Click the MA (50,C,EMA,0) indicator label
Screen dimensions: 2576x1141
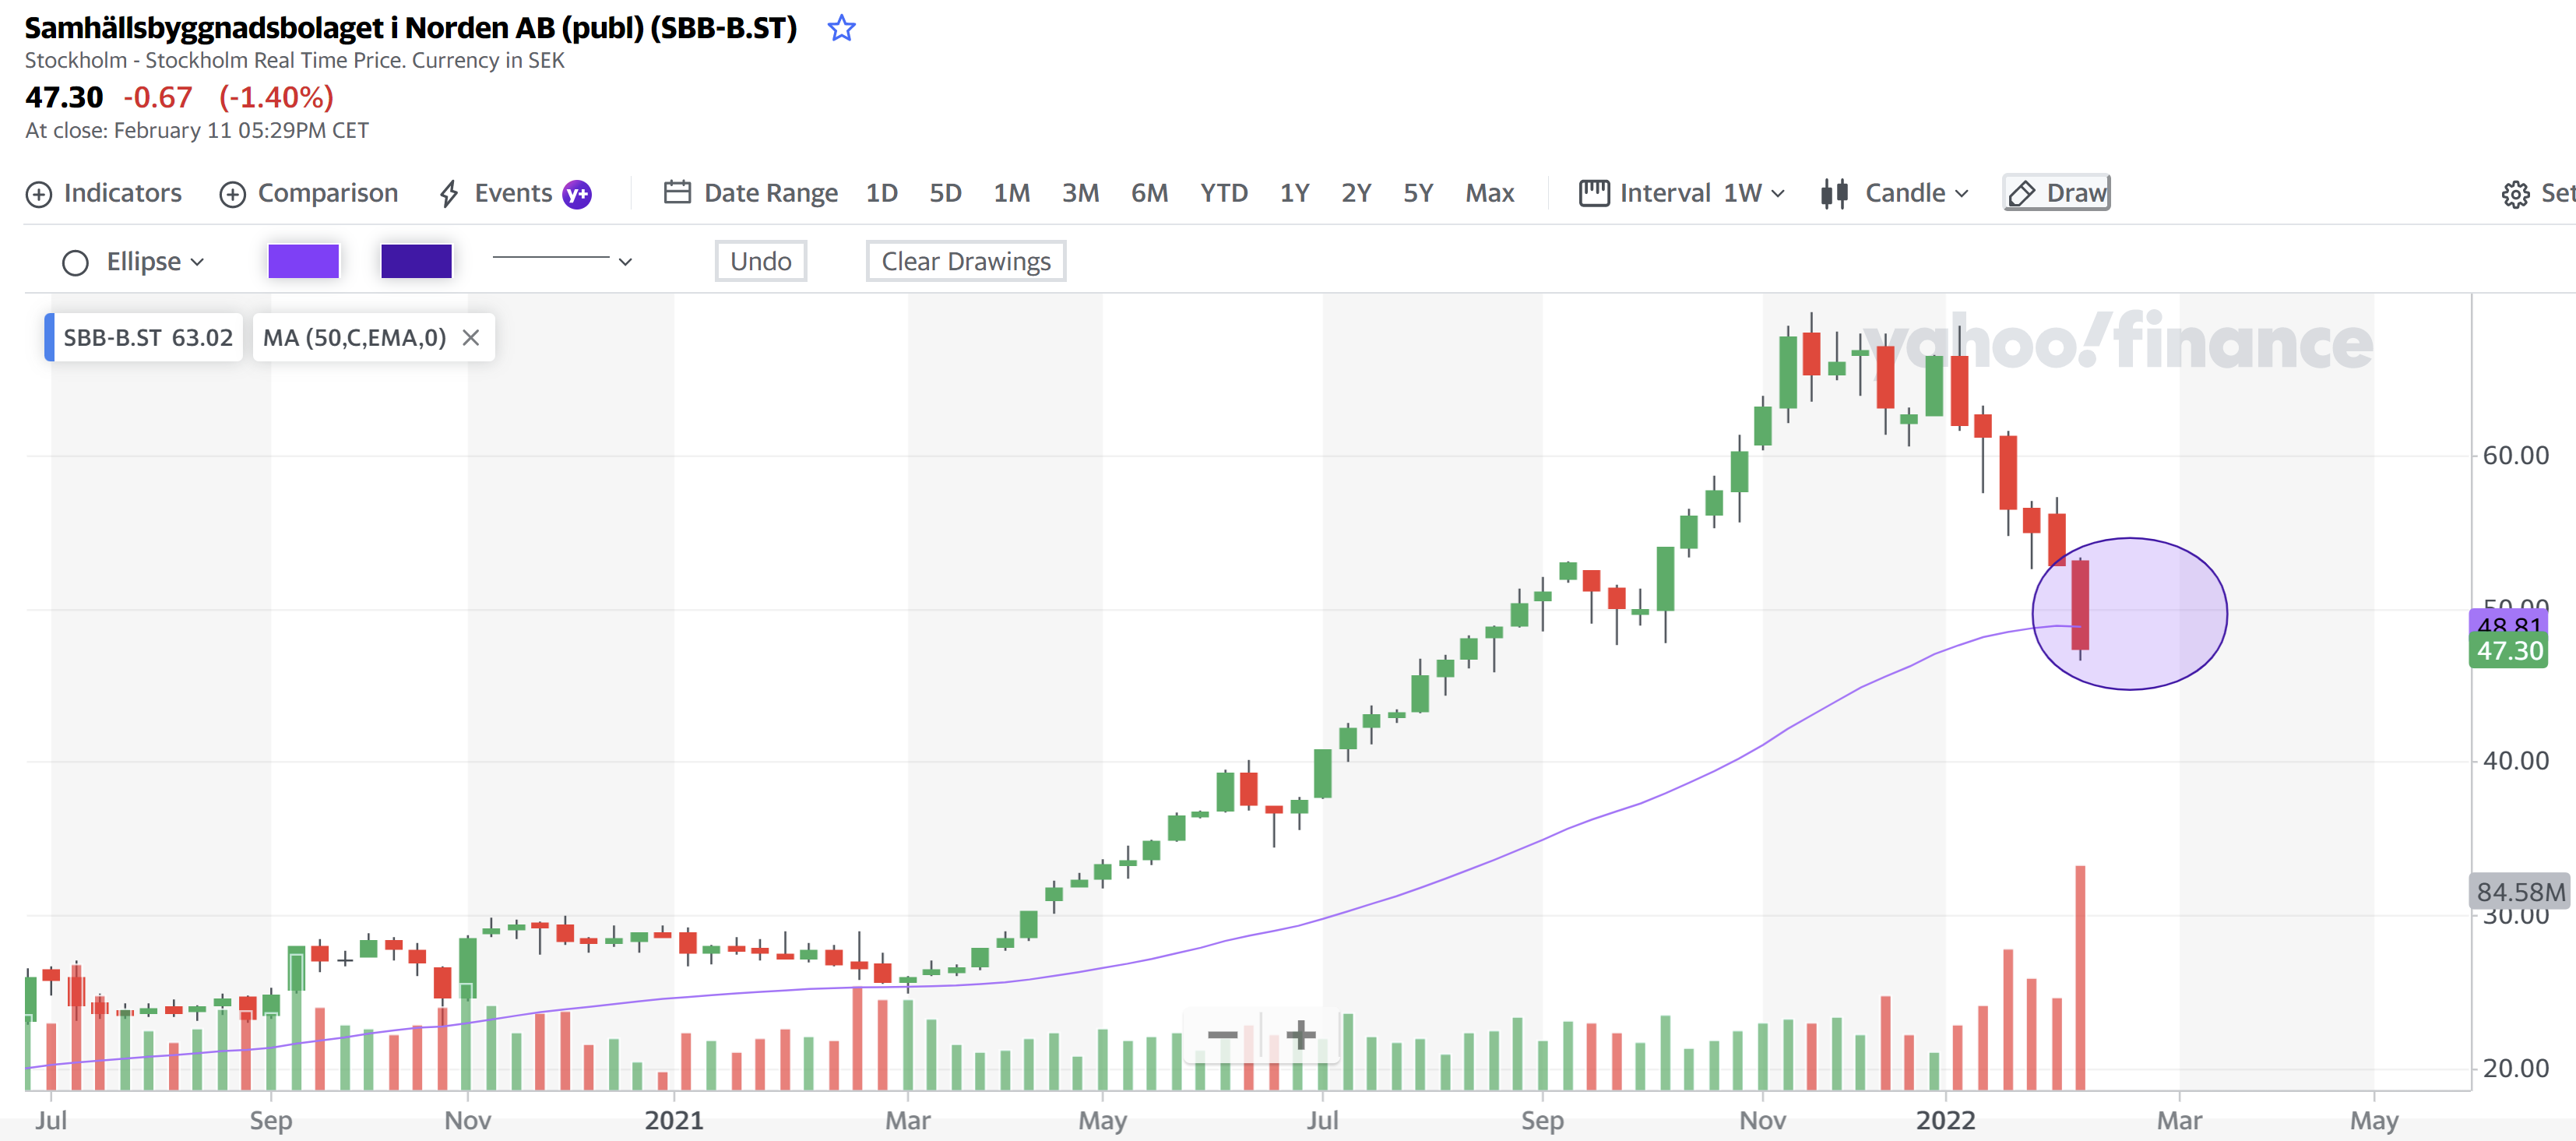click(x=354, y=338)
